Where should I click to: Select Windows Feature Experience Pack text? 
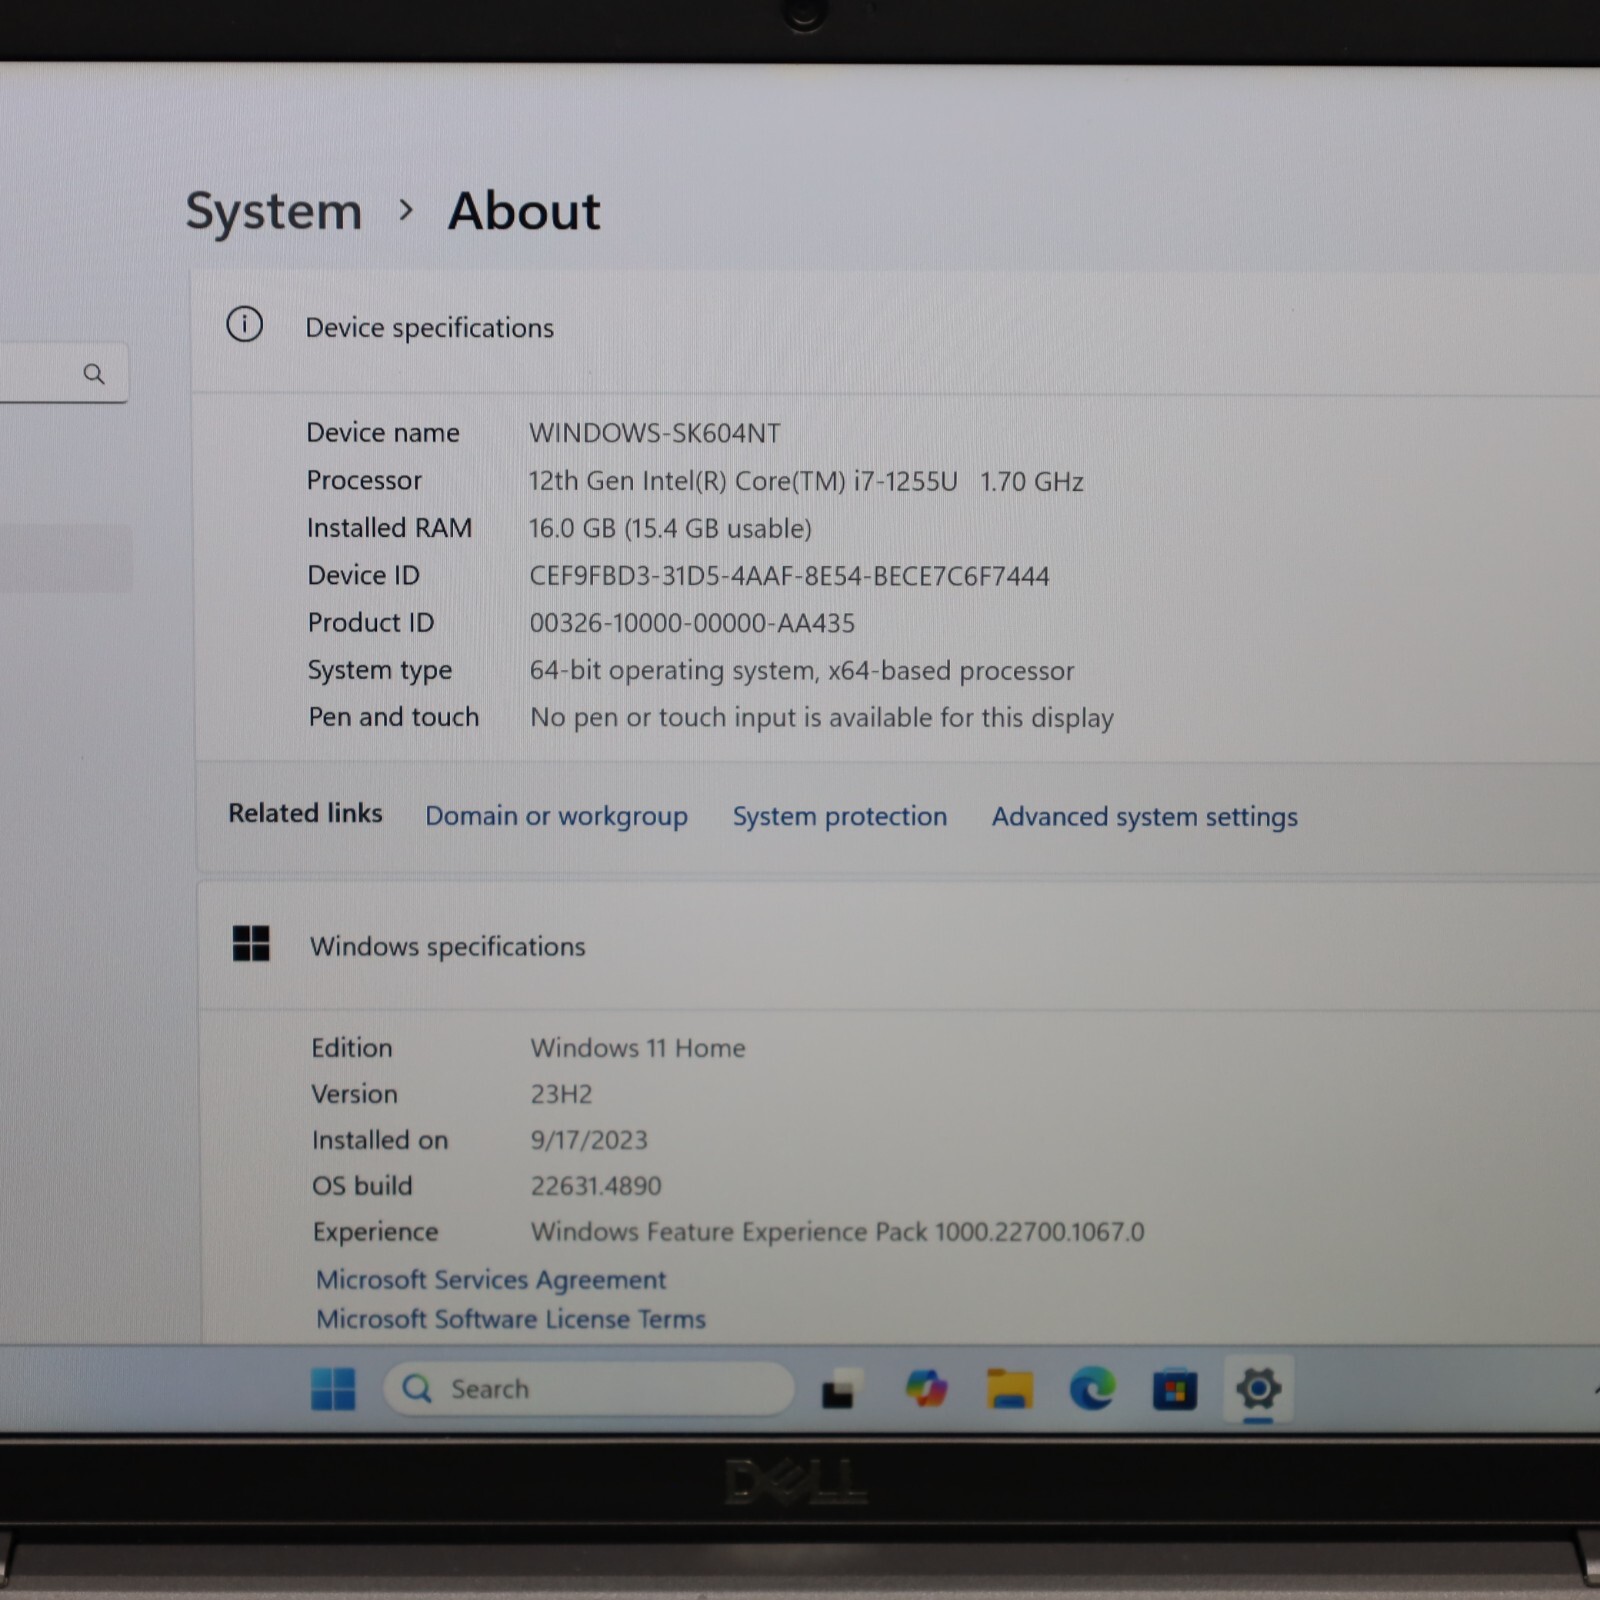(838, 1232)
